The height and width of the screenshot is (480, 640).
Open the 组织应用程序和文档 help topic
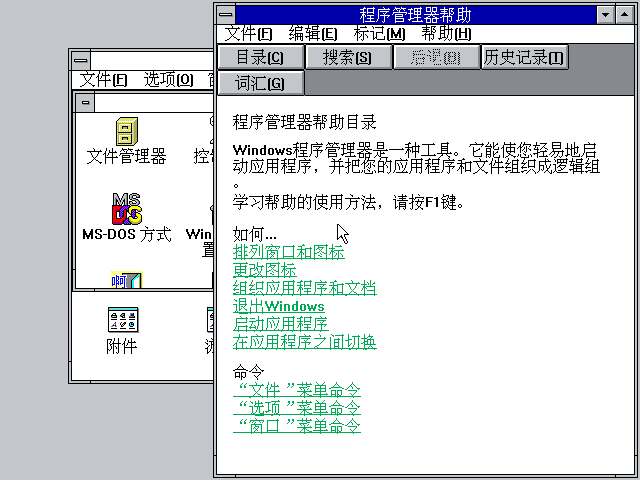(x=304, y=288)
